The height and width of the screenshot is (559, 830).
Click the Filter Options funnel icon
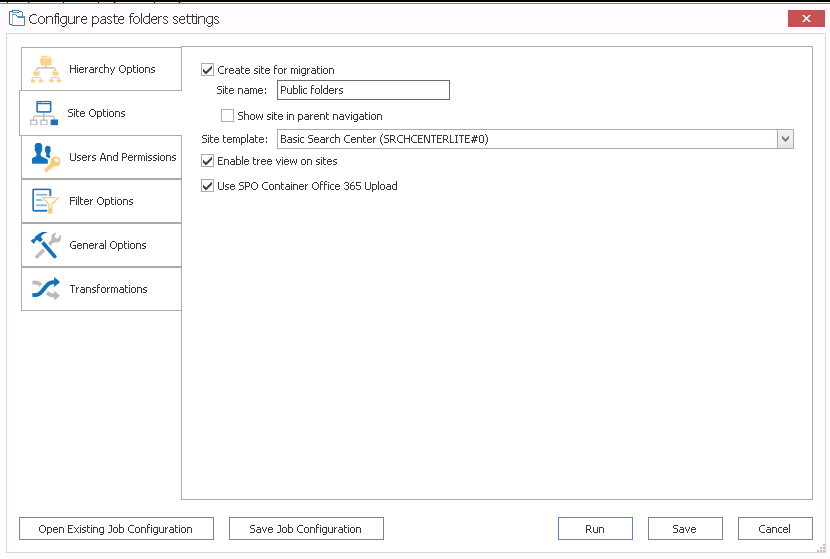point(46,201)
